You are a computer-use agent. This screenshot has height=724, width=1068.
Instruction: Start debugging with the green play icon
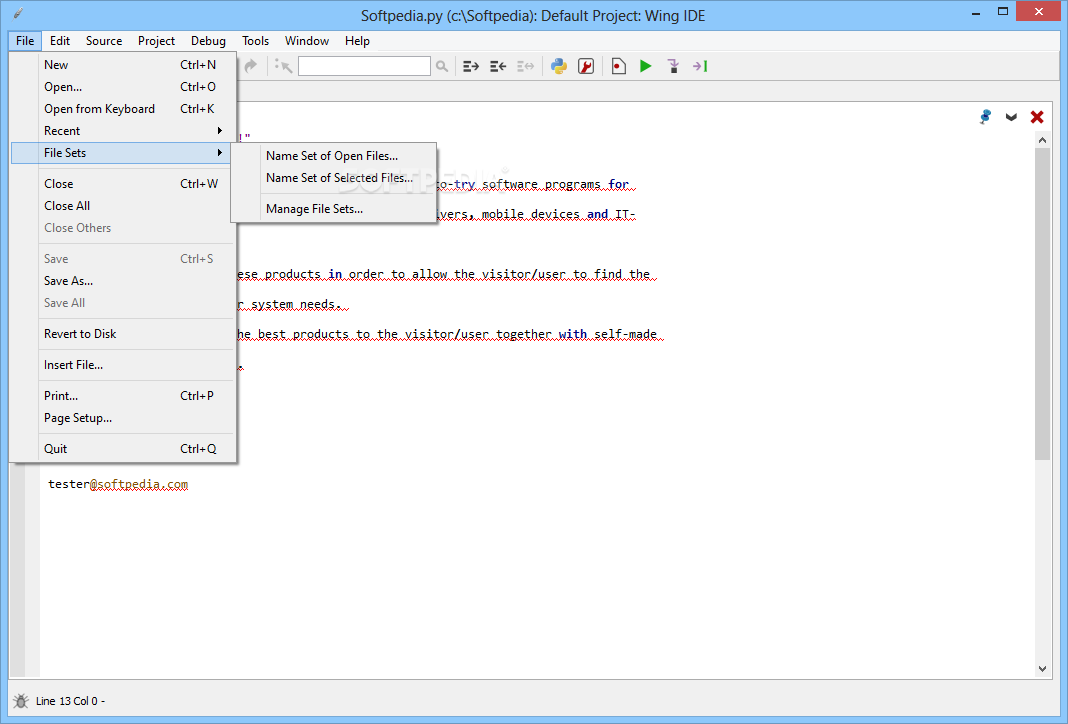tap(646, 66)
